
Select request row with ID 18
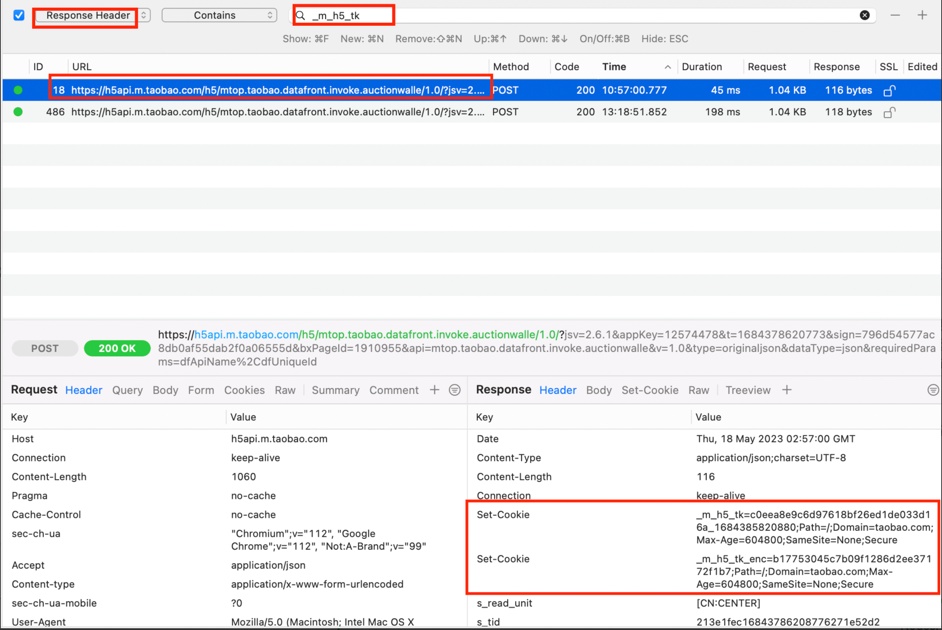(471, 90)
